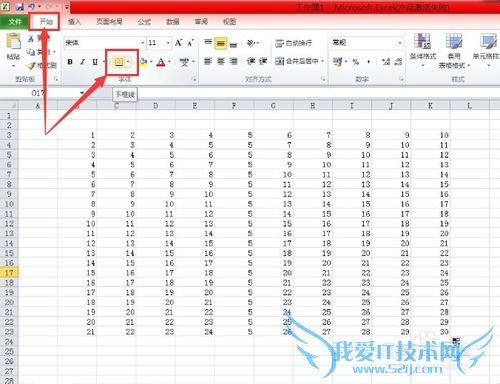Increase the cell indent
Viewport: 500px width, 384px height.
click(x=263, y=61)
